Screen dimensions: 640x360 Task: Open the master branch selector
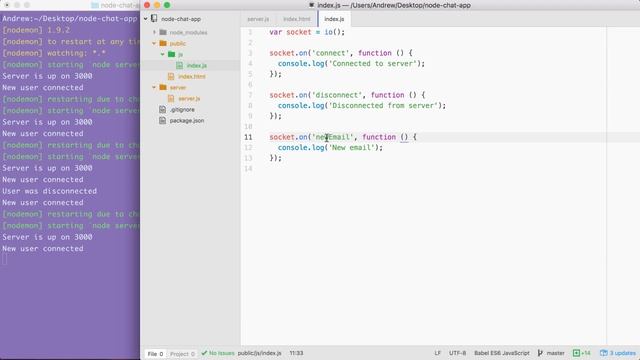pyautogui.click(x=556, y=353)
